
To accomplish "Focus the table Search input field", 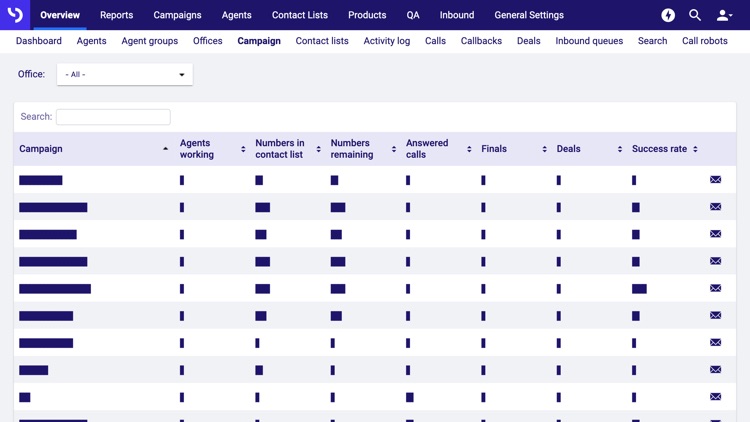I will (113, 117).
